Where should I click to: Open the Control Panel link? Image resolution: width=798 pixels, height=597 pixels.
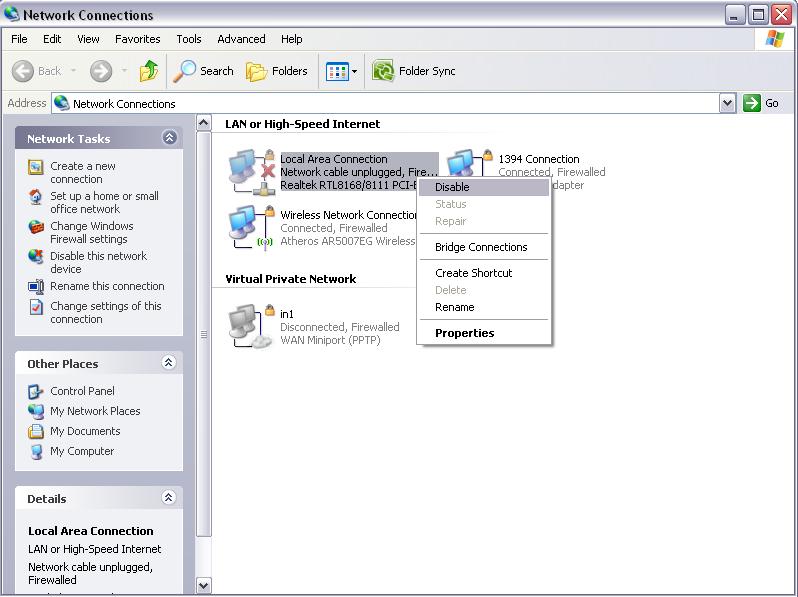click(82, 391)
